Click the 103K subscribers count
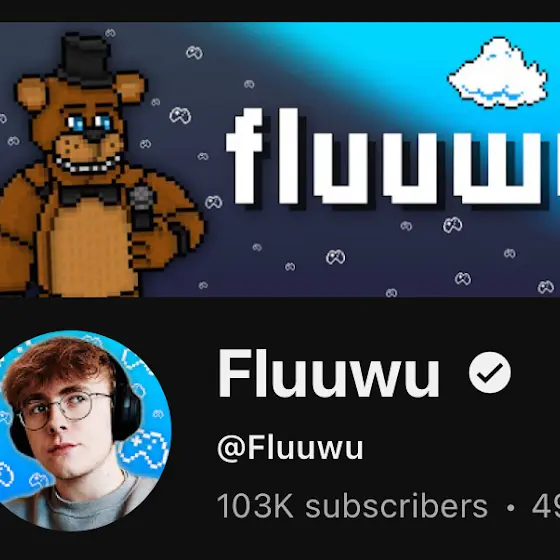The width and height of the screenshot is (560, 560). 352,505
